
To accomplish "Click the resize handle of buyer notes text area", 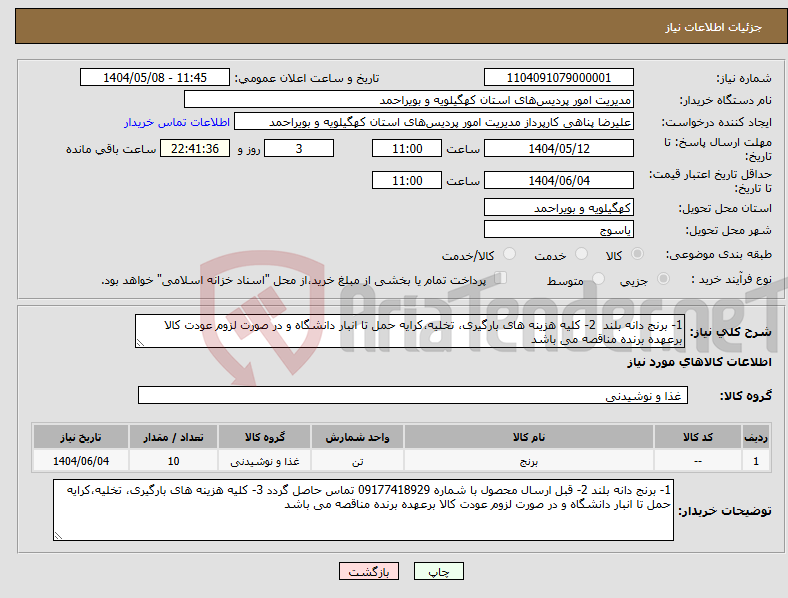I will [x=58, y=536].
